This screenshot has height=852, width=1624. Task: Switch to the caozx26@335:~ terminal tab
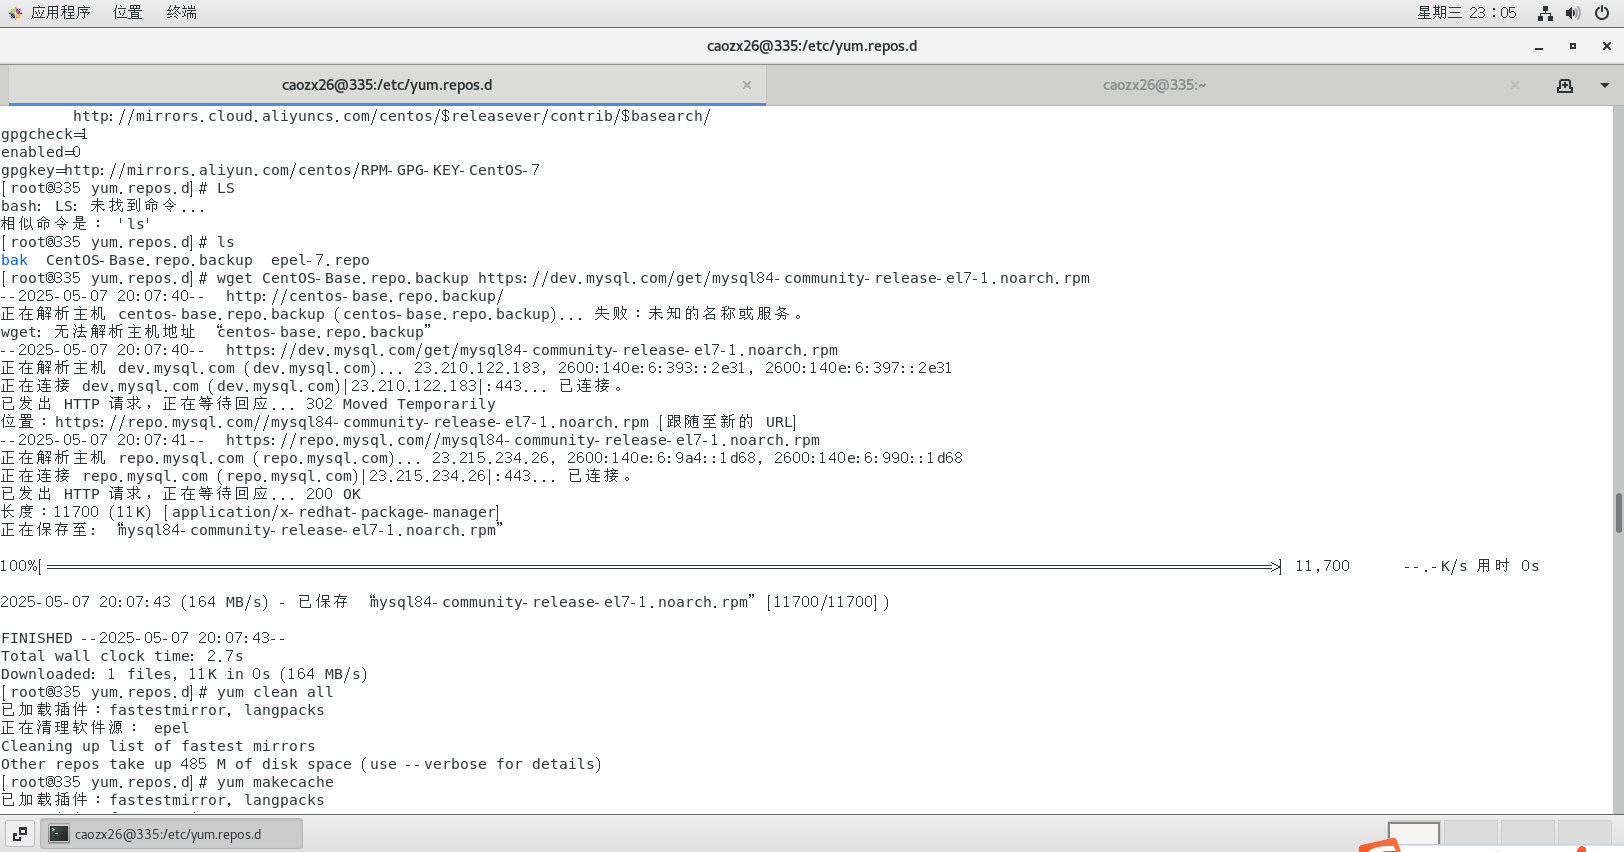coord(1154,85)
